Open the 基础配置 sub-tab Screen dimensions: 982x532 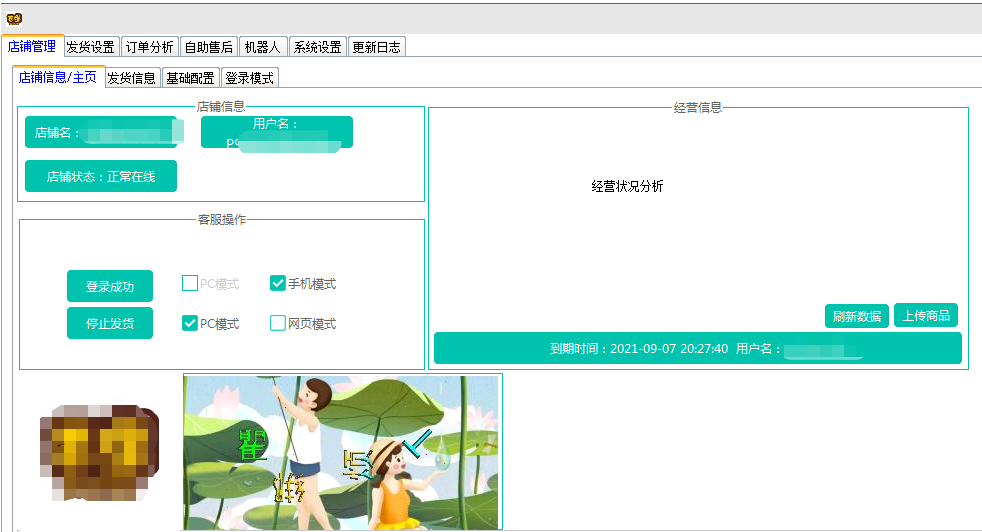[190, 78]
